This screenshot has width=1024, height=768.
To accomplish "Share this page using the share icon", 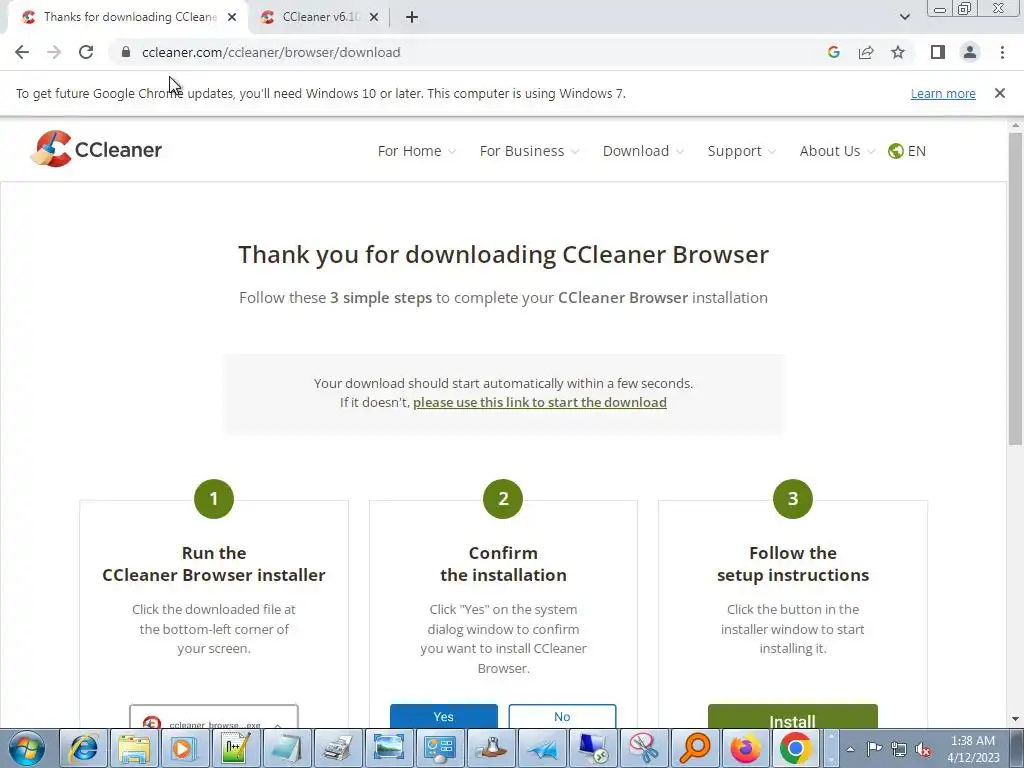I will [866, 52].
